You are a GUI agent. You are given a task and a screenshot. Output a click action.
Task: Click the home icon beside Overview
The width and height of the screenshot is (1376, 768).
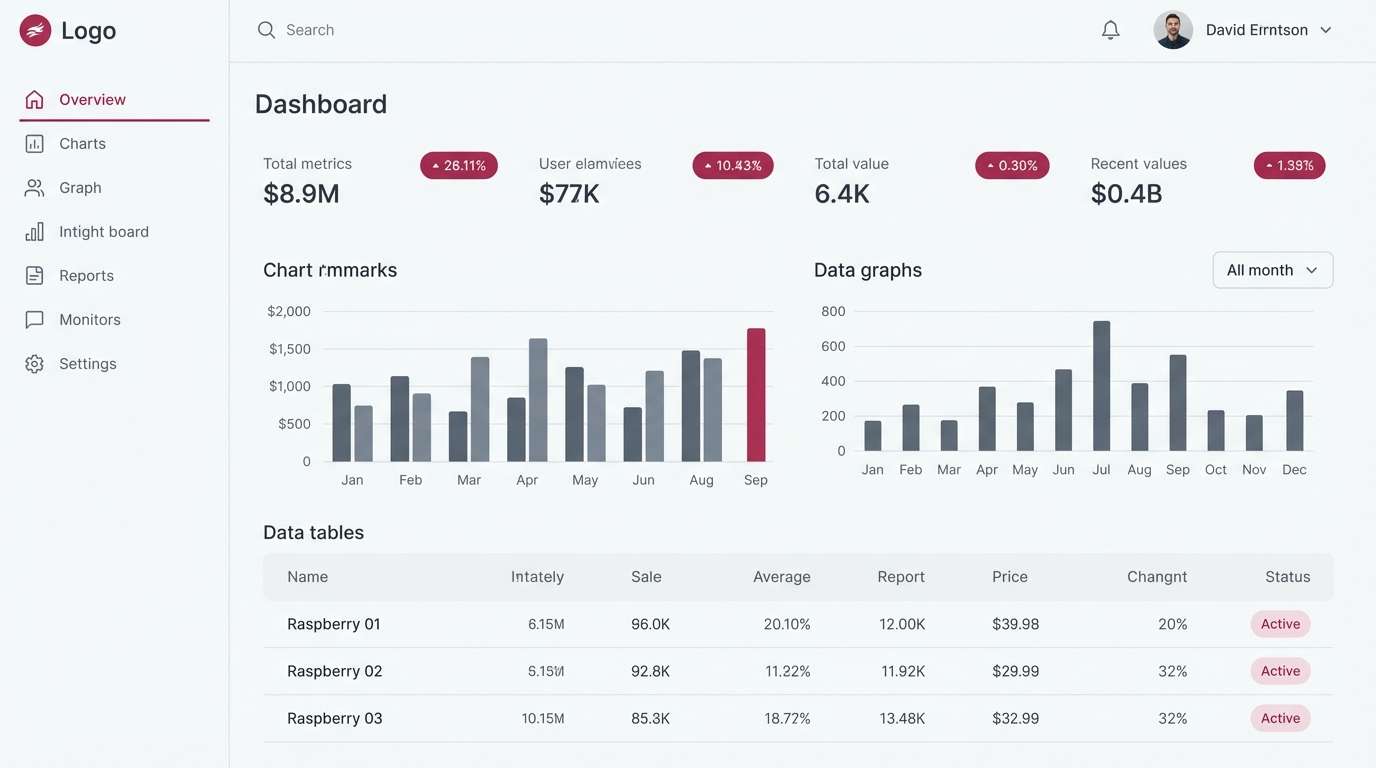34,100
